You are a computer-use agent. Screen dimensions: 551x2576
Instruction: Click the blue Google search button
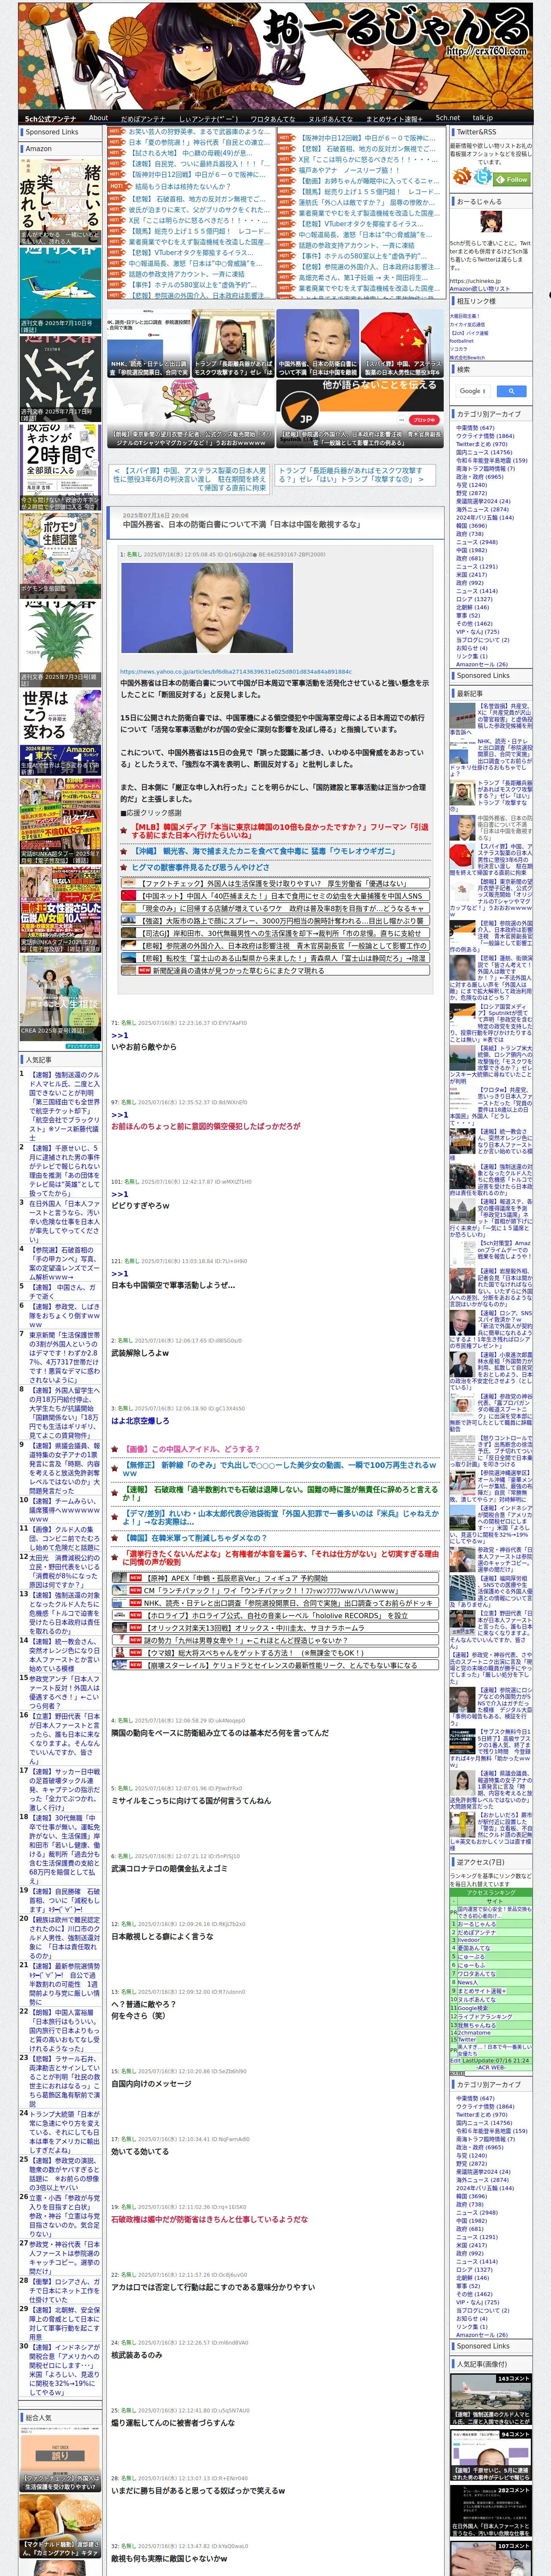[511, 391]
